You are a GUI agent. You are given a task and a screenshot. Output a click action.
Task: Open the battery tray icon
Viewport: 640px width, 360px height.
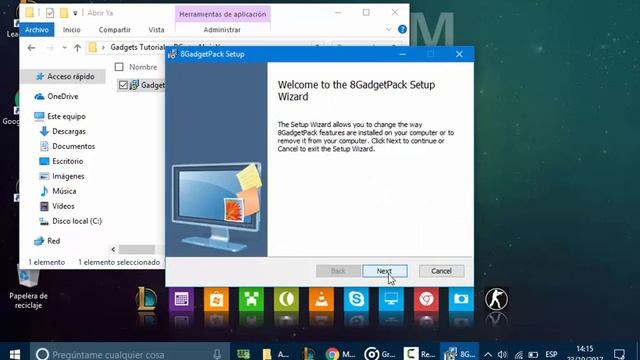[x=533, y=354]
